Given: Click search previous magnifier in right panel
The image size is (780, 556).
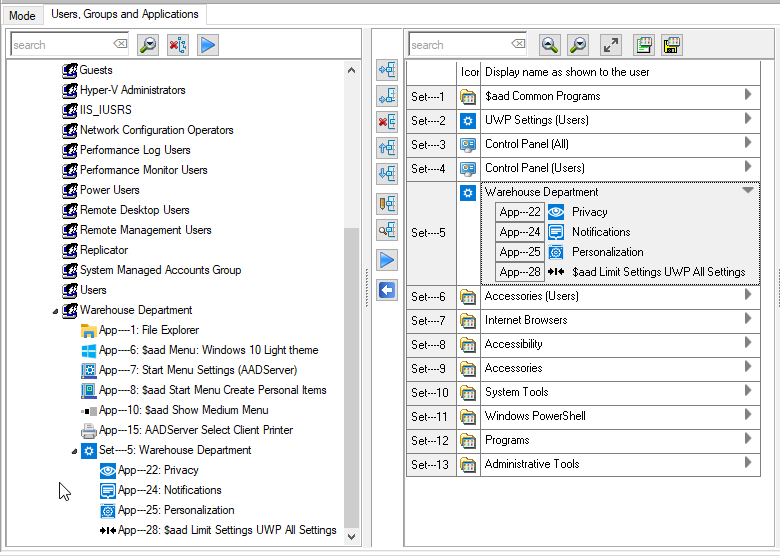Looking at the screenshot, I should pos(549,45).
